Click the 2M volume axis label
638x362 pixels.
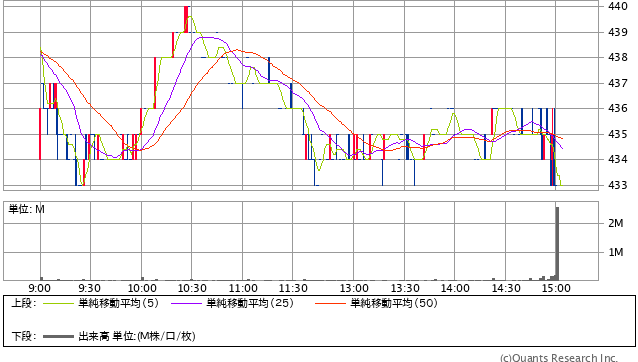[616, 223]
